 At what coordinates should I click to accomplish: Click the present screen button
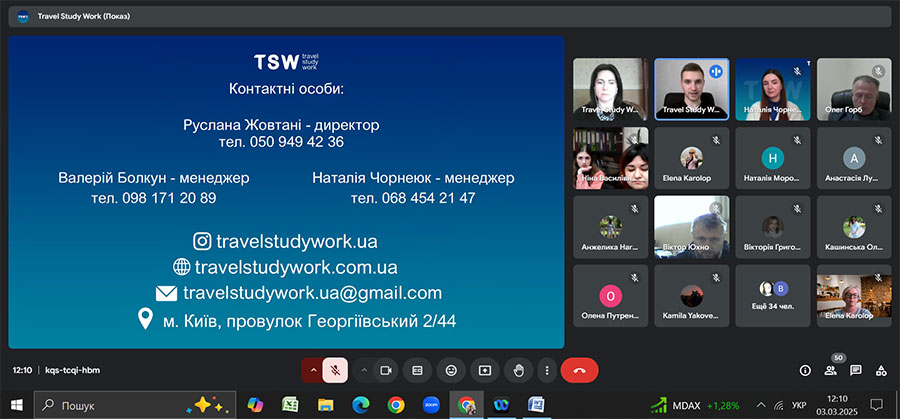[485, 370]
